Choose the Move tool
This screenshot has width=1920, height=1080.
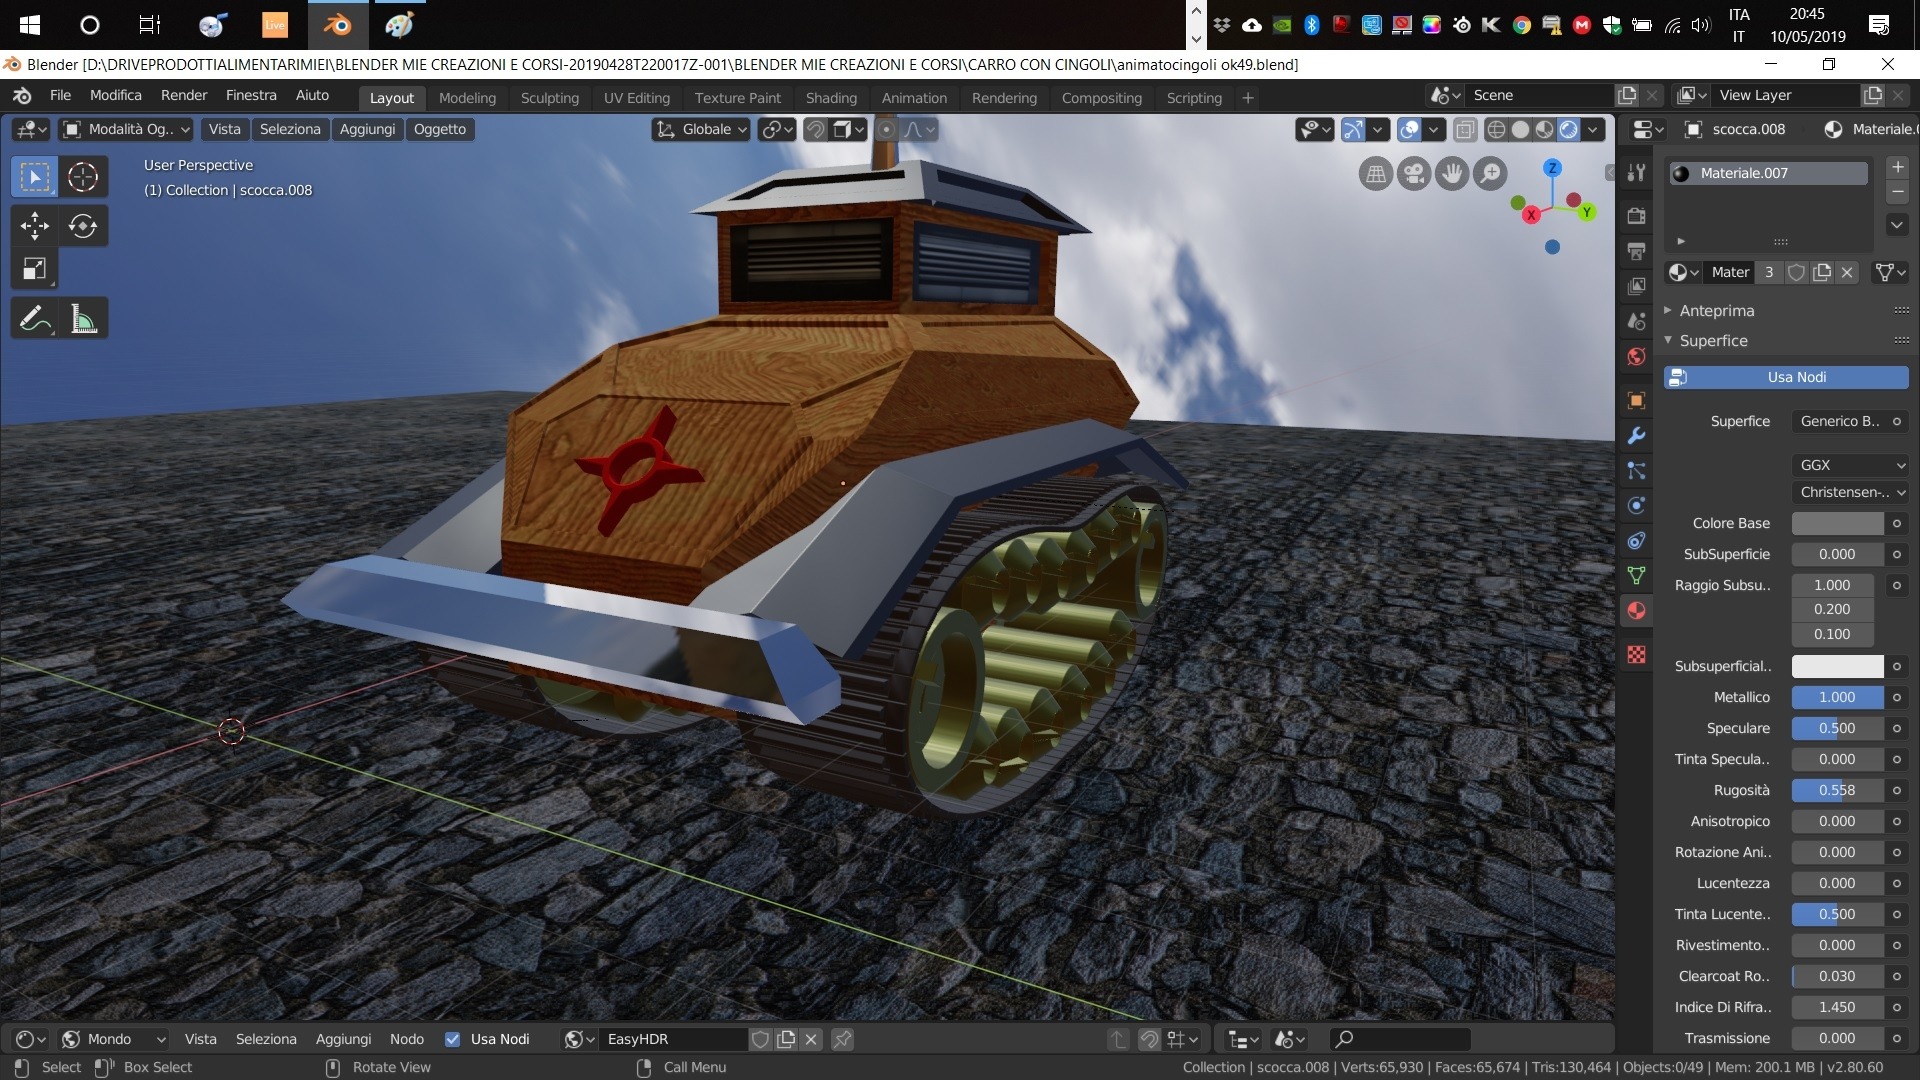click(x=35, y=226)
